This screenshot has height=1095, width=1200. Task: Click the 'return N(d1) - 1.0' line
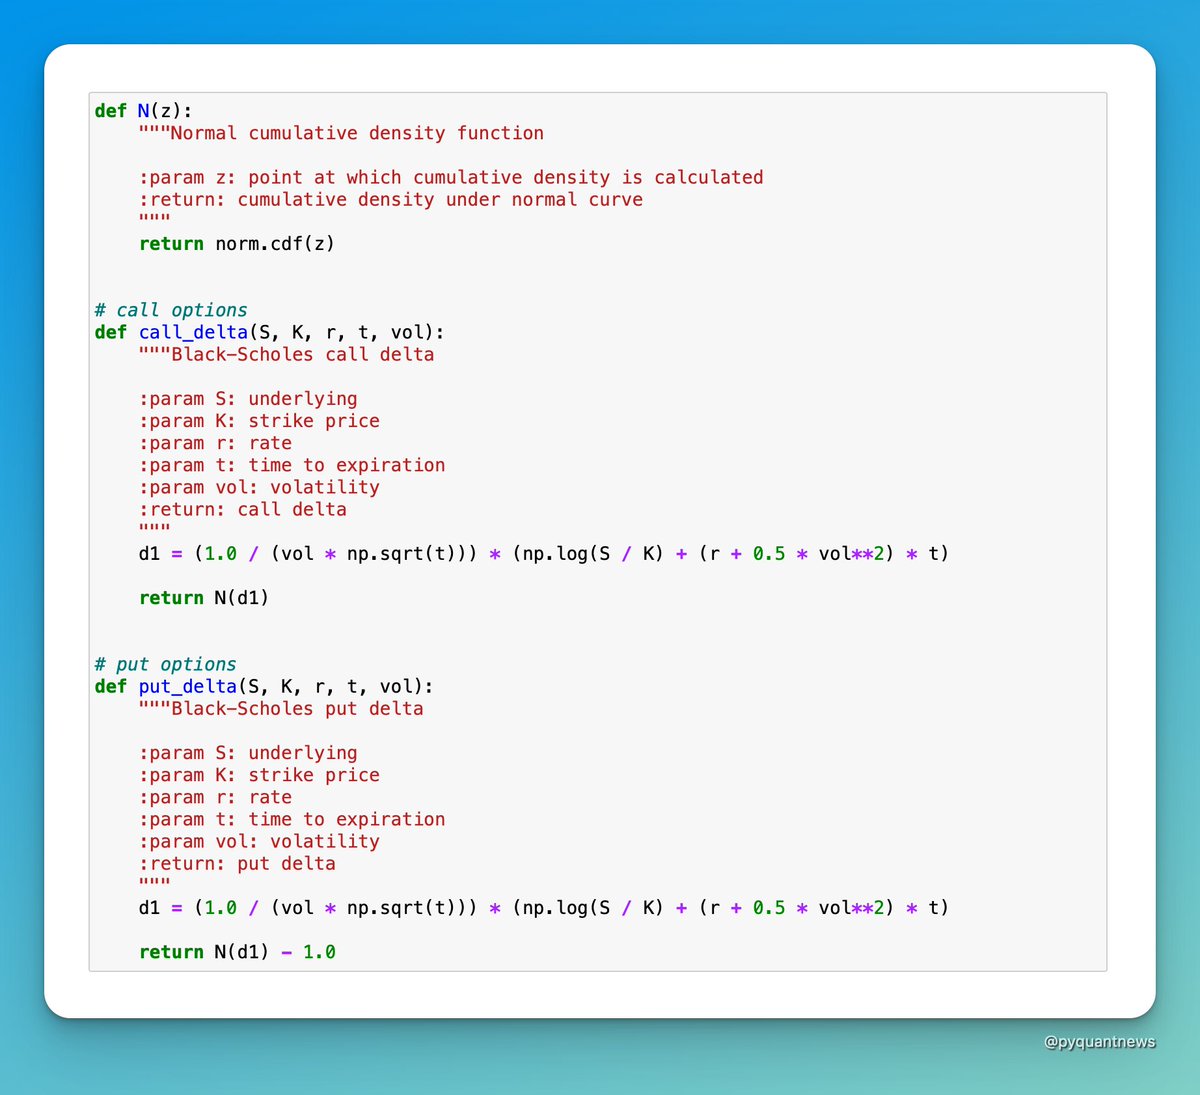(x=237, y=952)
